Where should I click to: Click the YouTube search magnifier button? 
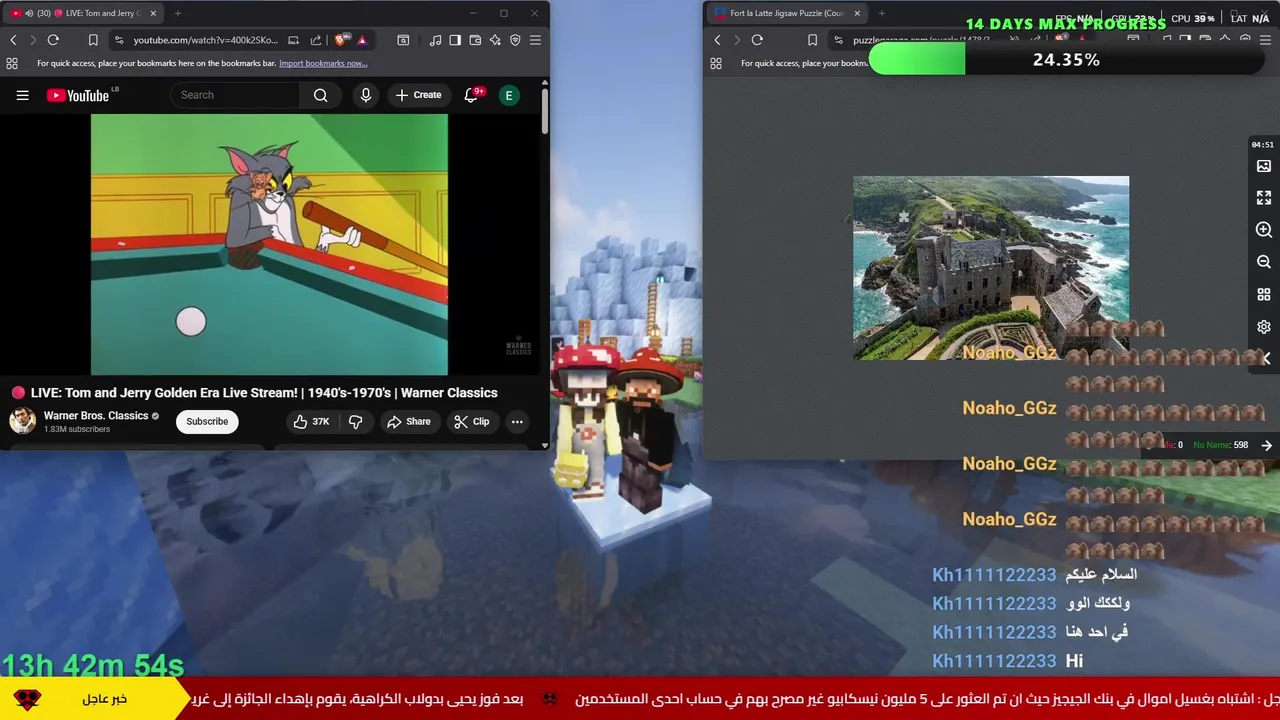[320, 95]
